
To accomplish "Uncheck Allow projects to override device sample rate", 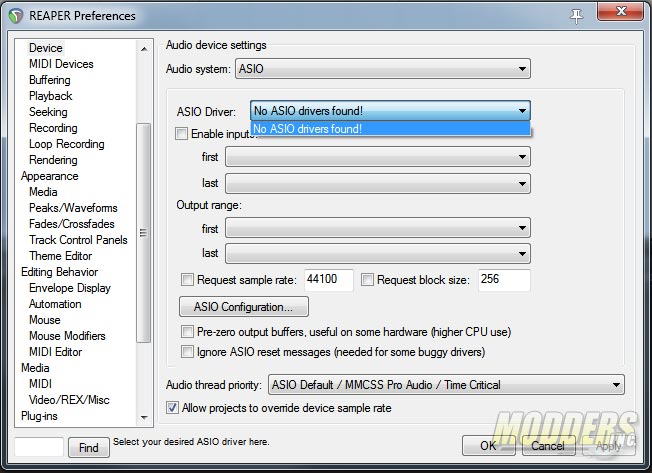I will click(x=172, y=408).
